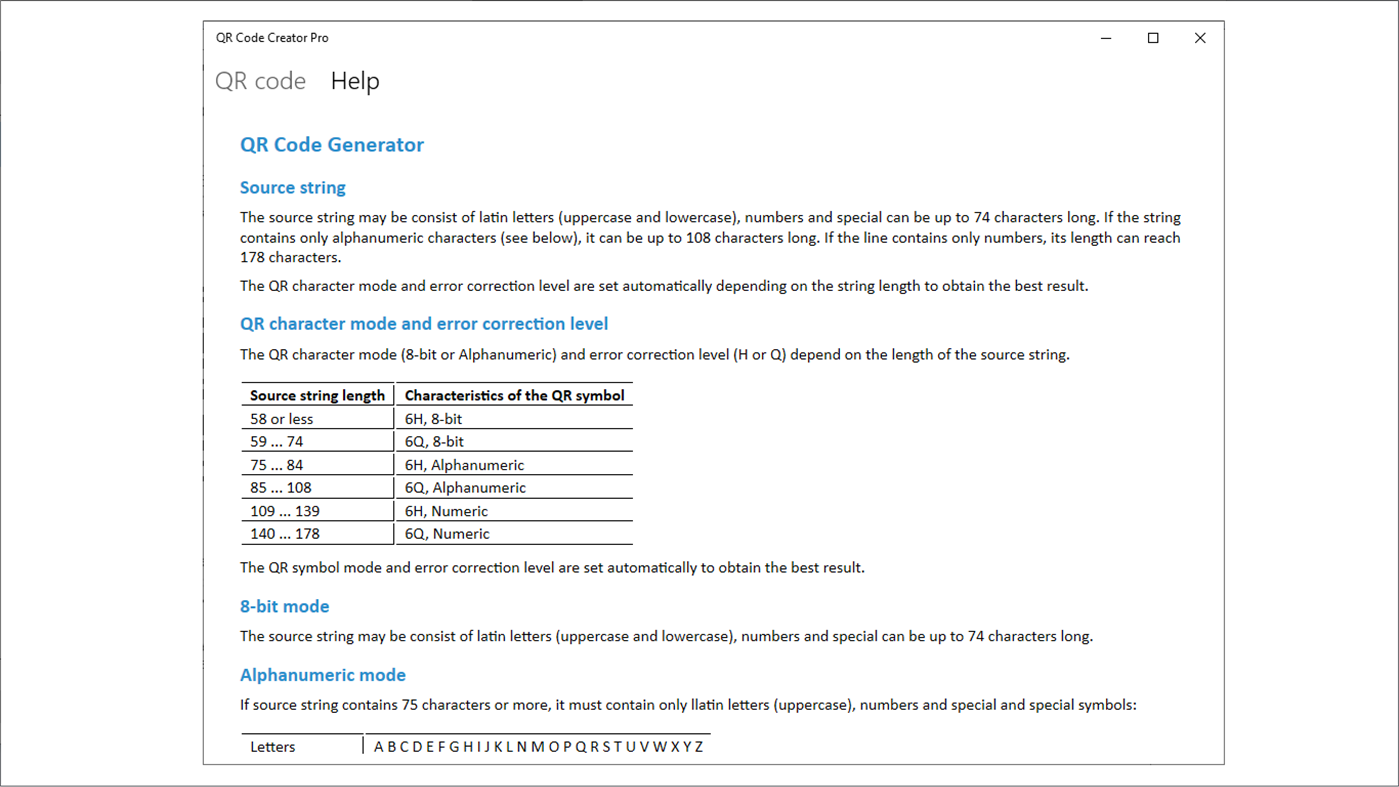Click the QR Code Generator heading
The width and height of the screenshot is (1399, 787).
(x=332, y=144)
